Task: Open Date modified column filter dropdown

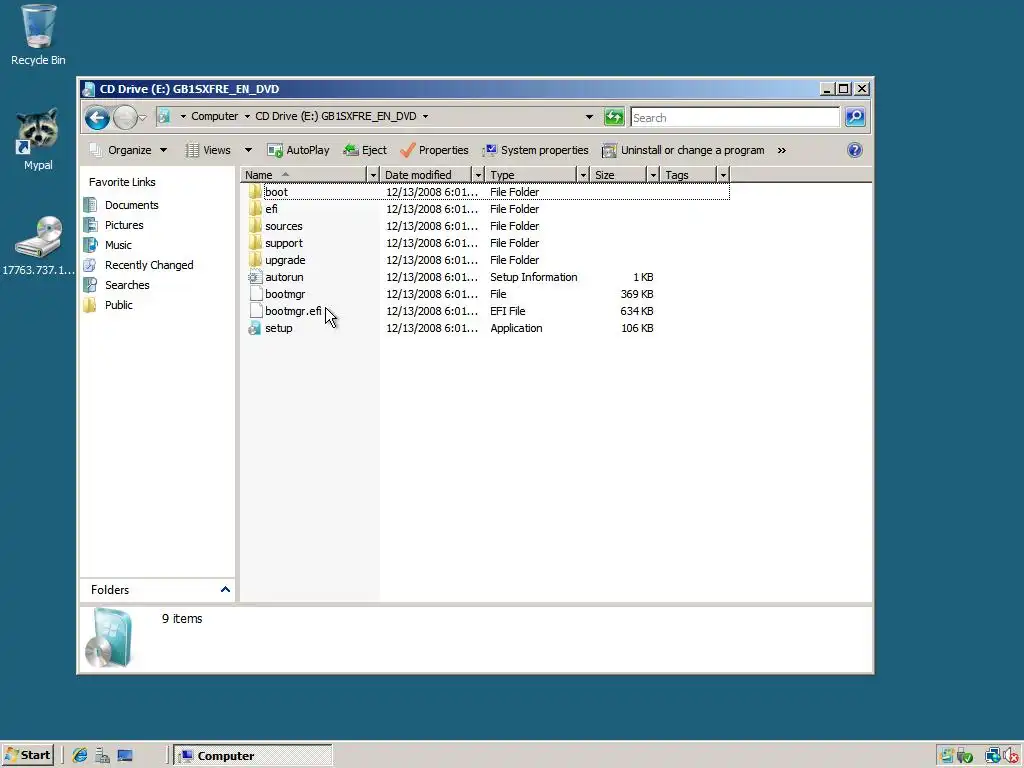Action: pyautogui.click(x=478, y=175)
